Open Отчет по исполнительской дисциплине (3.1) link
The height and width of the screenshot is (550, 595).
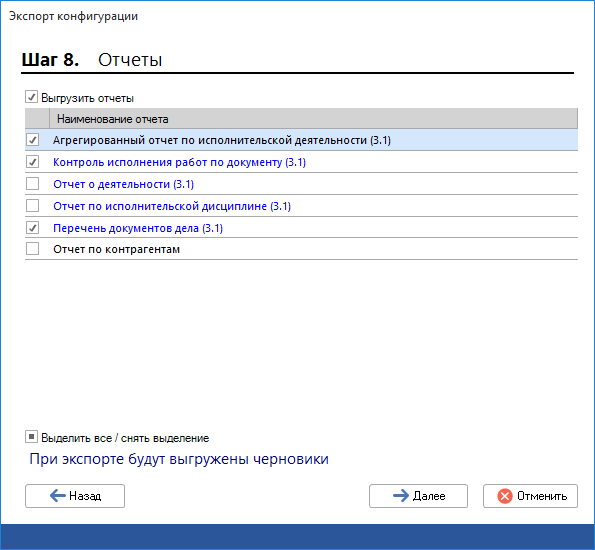172,206
